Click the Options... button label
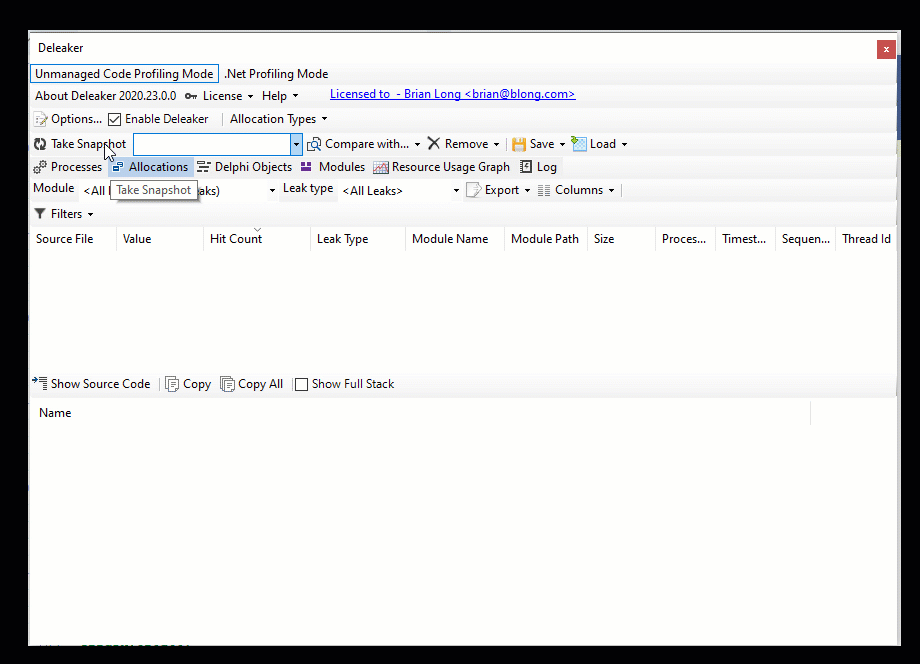Screen dimensions: 920x664 pos(76,119)
